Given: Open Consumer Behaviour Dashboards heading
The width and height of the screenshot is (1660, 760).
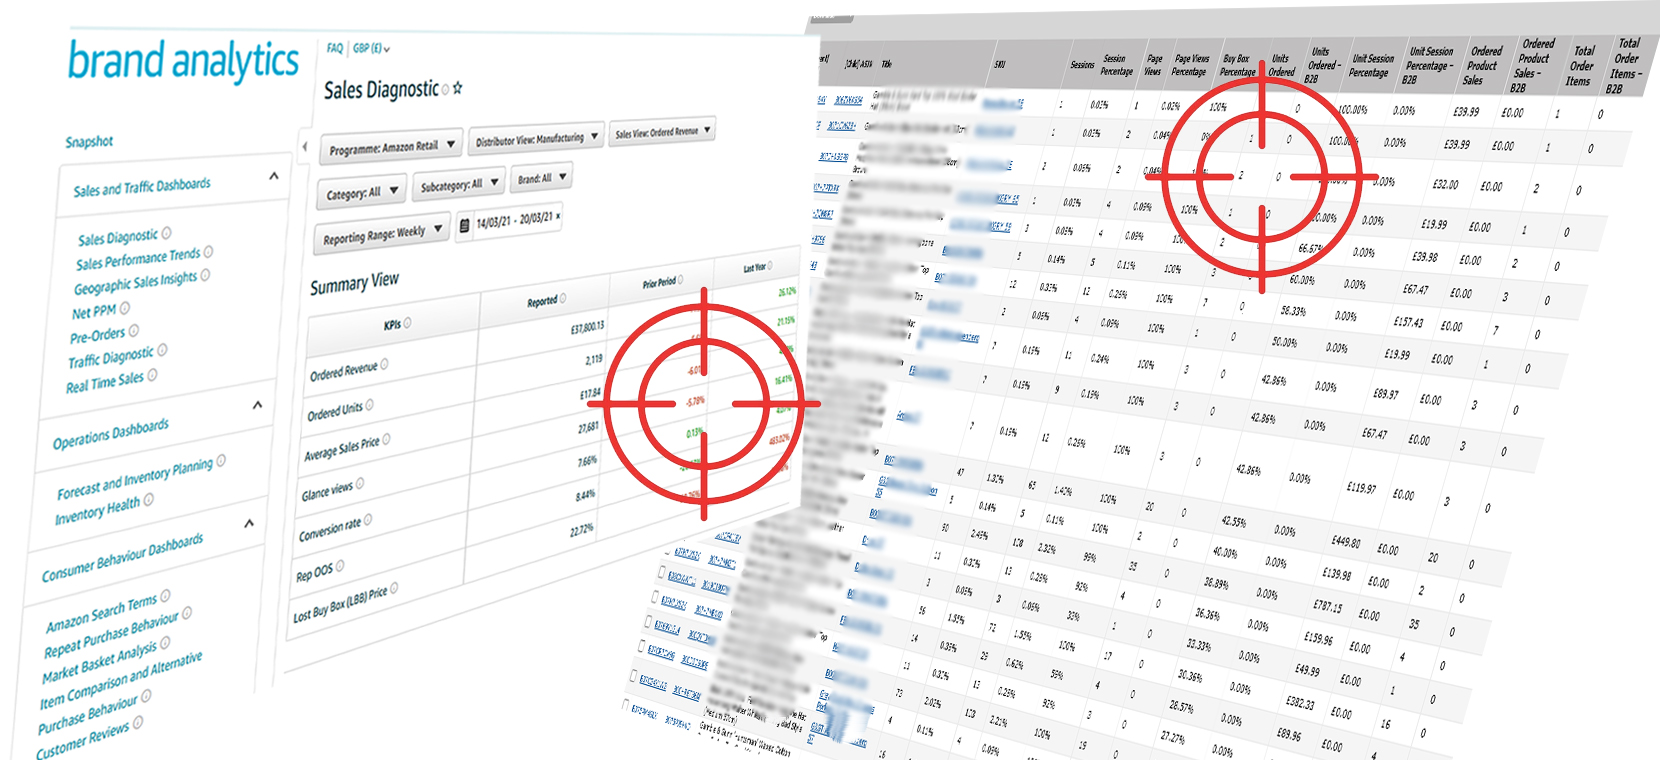Looking at the screenshot, I should coord(122,558).
